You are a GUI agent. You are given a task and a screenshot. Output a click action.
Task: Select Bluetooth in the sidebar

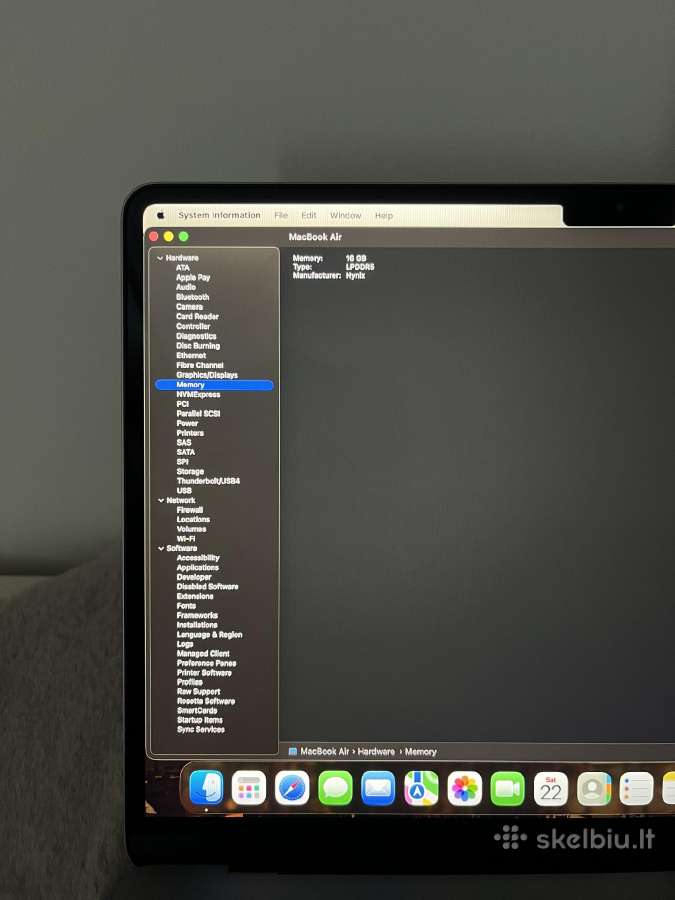(x=192, y=297)
